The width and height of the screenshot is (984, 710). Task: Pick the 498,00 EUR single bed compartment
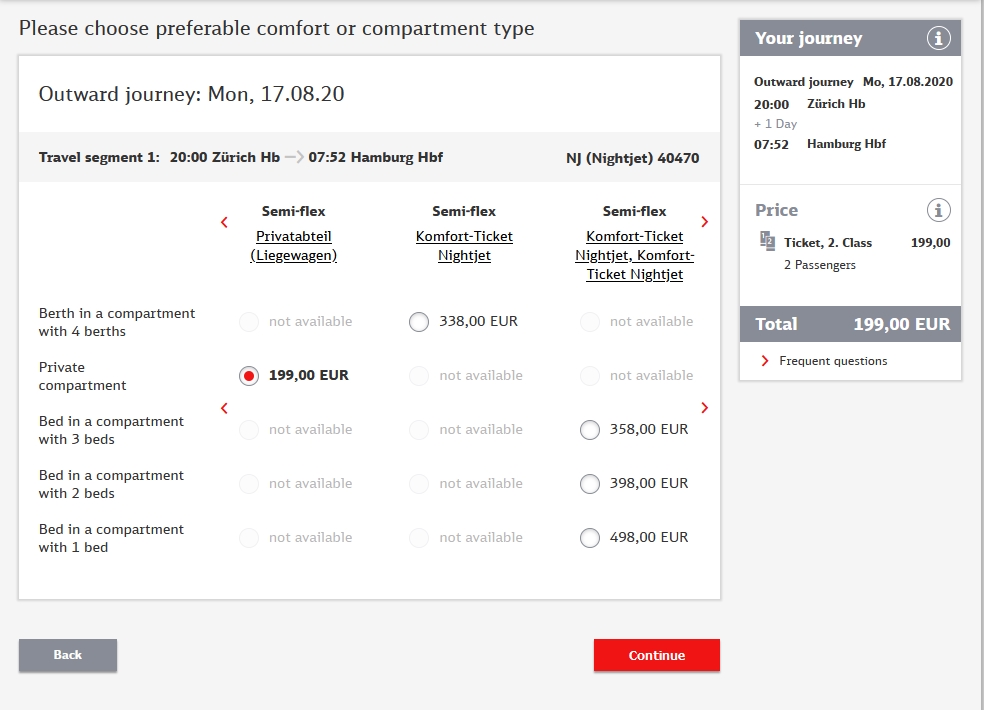tap(590, 538)
